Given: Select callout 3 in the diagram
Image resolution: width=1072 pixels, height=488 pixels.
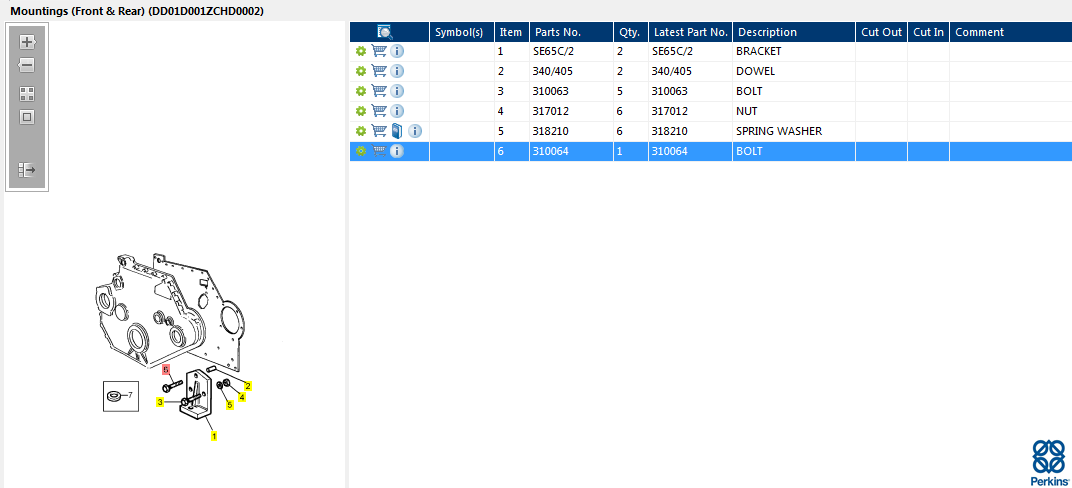Looking at the screenshot, I should (x=160, y=403).
